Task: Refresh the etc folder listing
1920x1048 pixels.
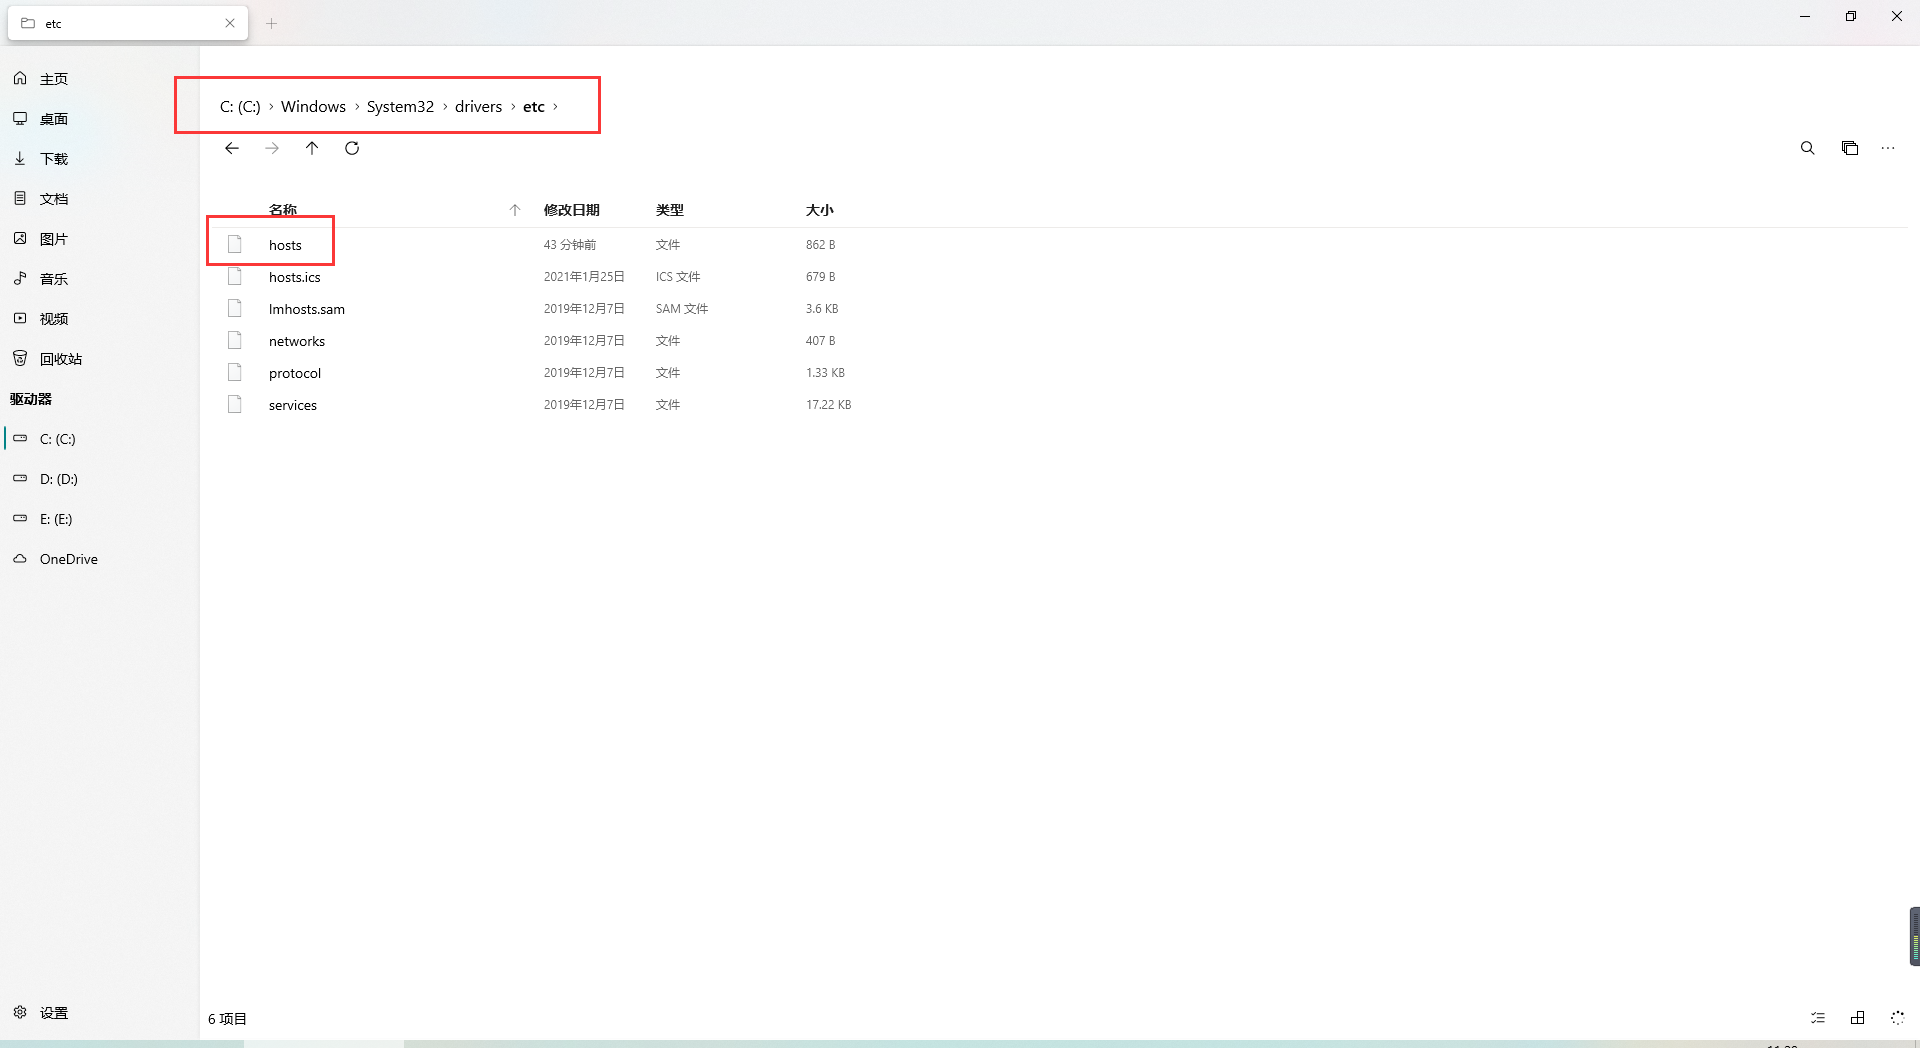Action: point(352,148)
